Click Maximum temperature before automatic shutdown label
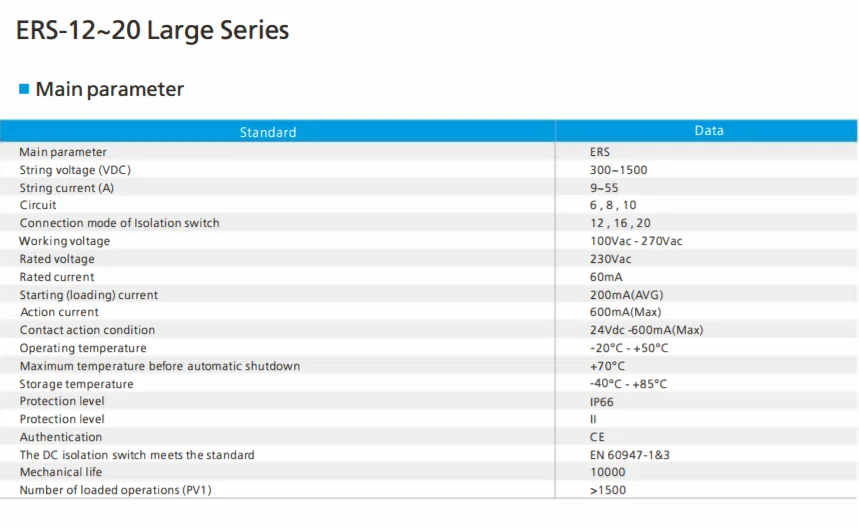The image size is (859, 528). click(x=159, y=366)
